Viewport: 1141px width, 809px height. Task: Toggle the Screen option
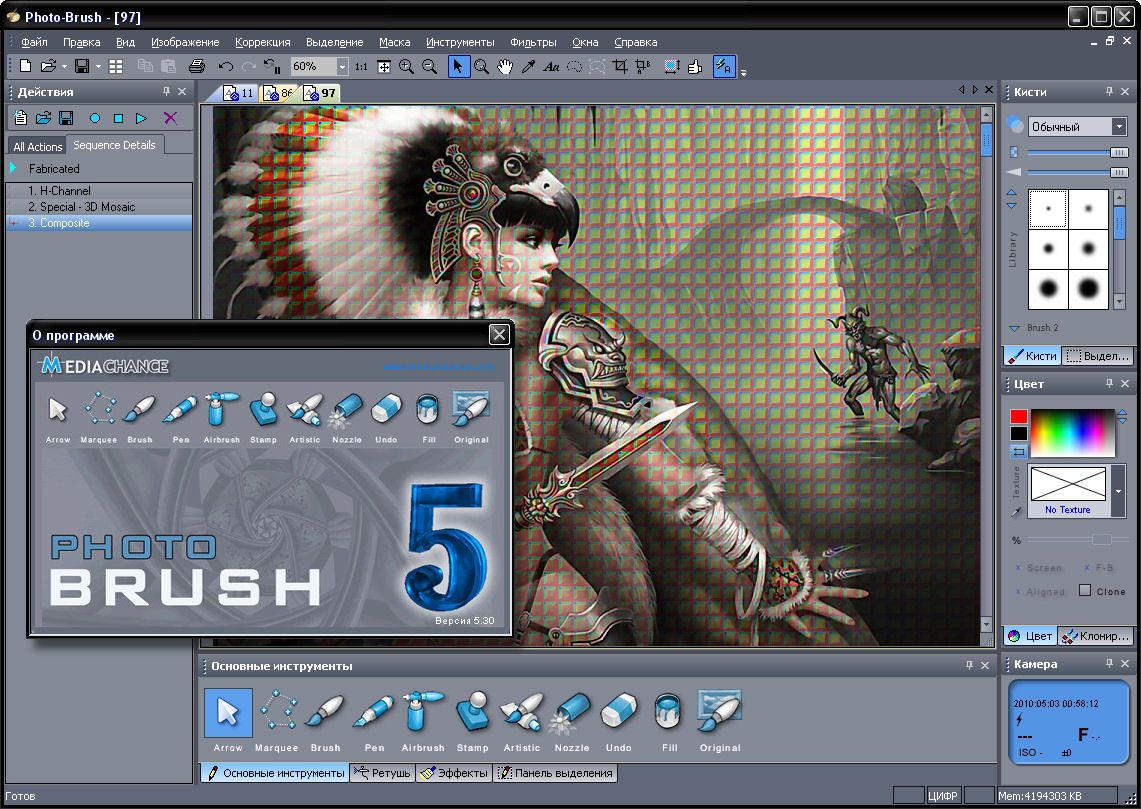pyautogui.click(x=1038, y=568)
